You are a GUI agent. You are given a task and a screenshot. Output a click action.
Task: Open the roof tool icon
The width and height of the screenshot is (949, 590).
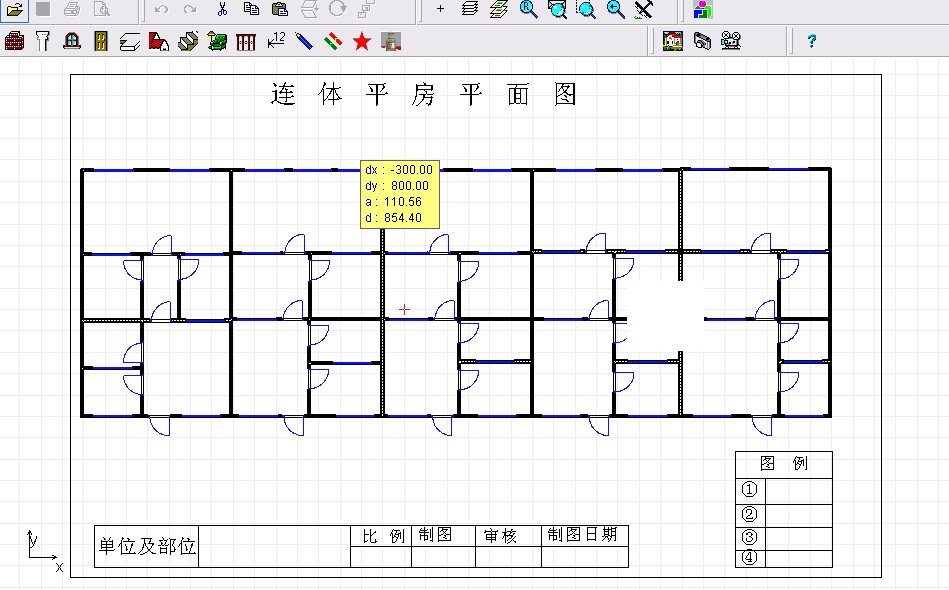pos(159,41)
